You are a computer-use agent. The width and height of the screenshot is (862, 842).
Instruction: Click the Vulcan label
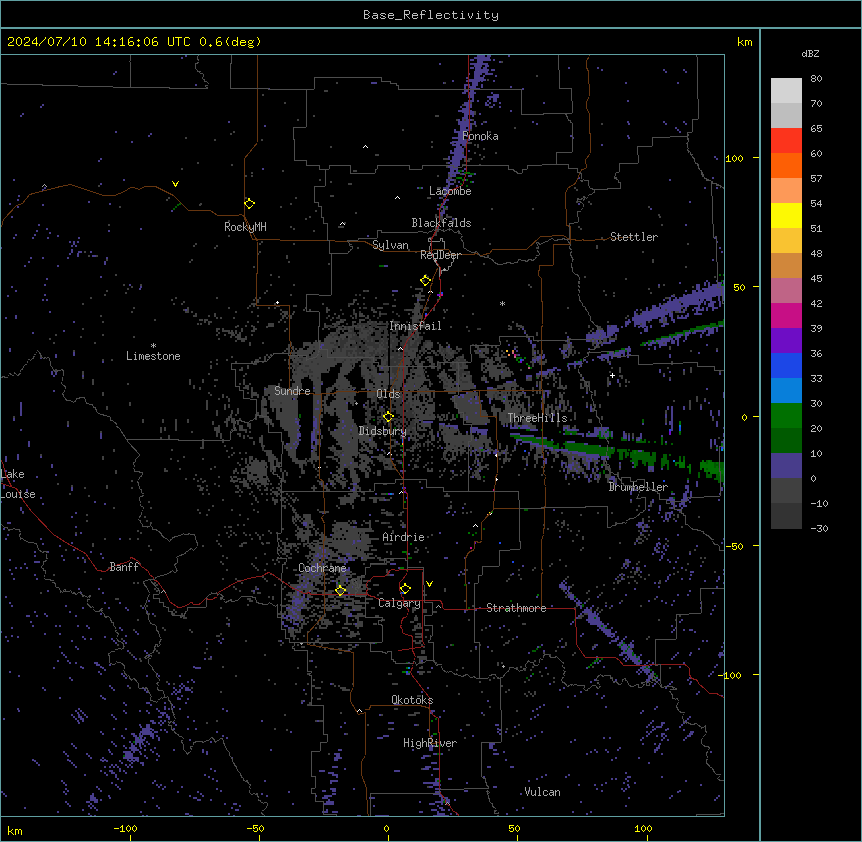point(542,792)
